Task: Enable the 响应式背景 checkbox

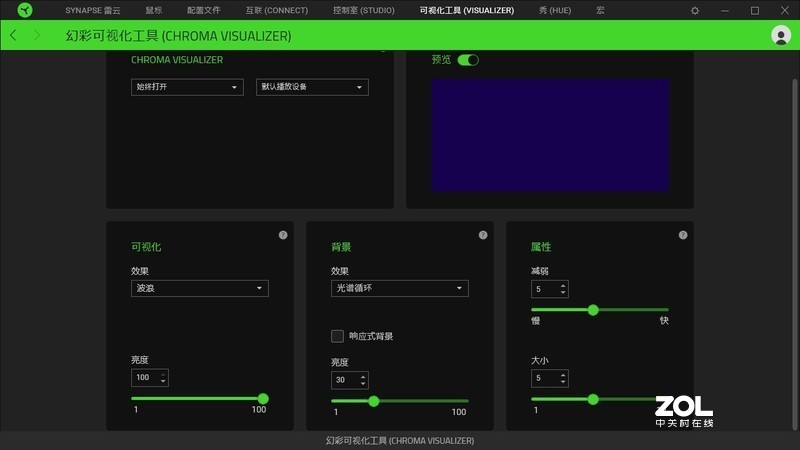Action: pyautogui.click(x=337, y=336)
